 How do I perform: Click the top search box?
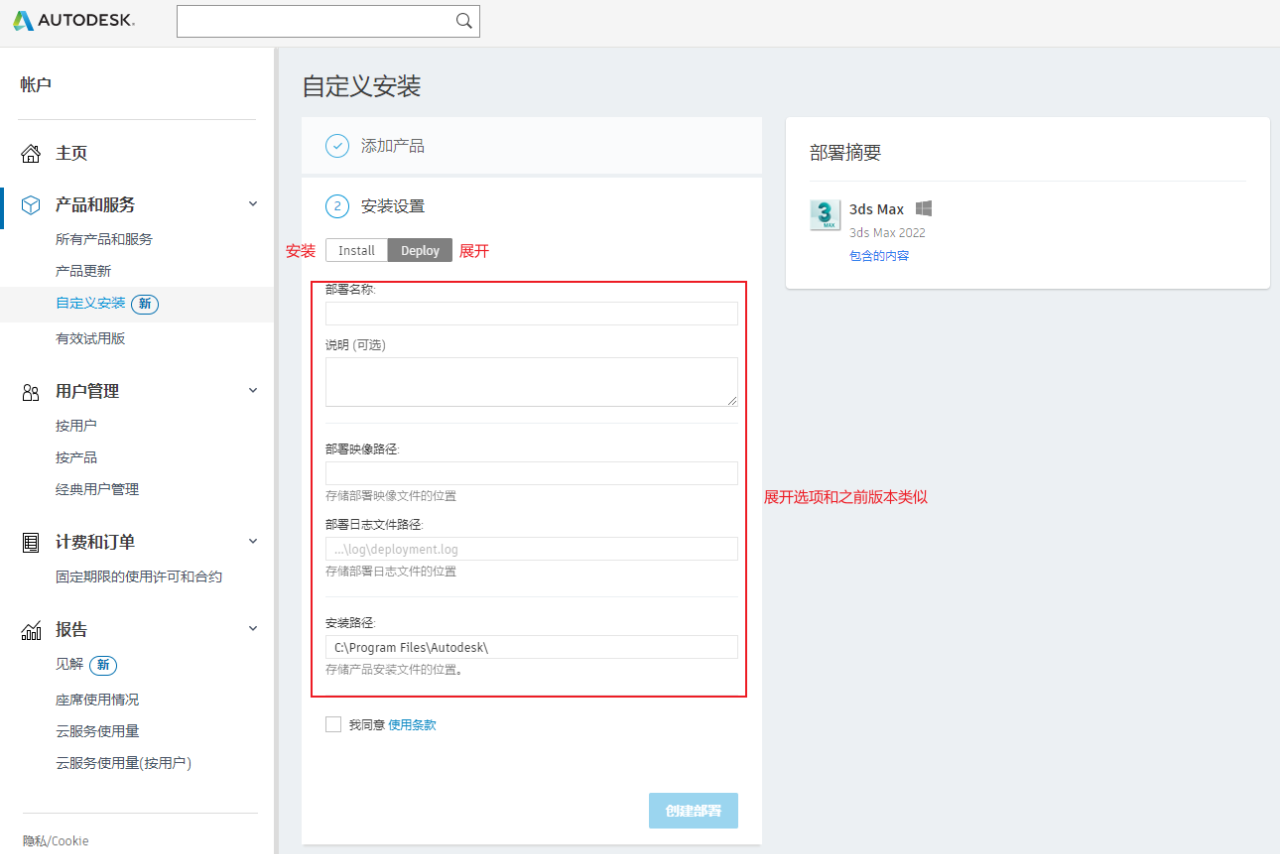point(328,21)
